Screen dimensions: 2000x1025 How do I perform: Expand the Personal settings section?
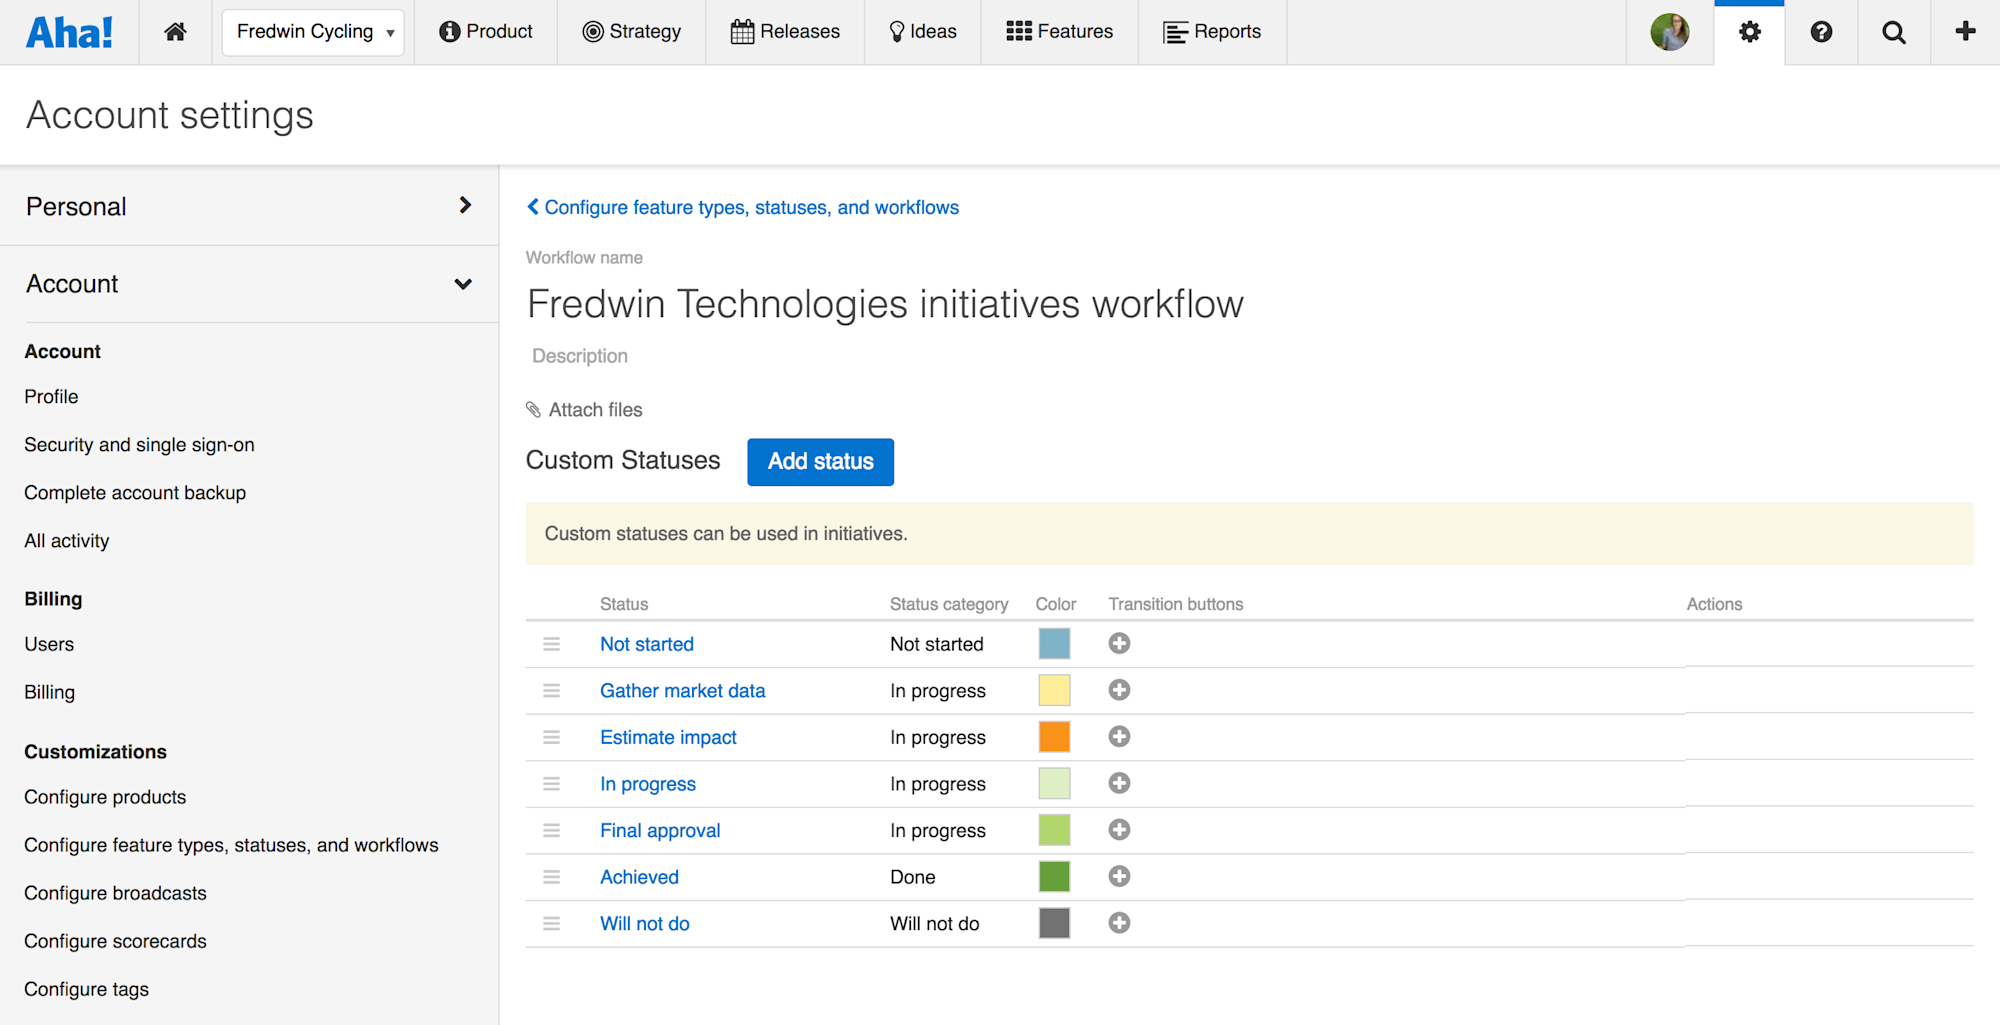[x=249, y=206]
